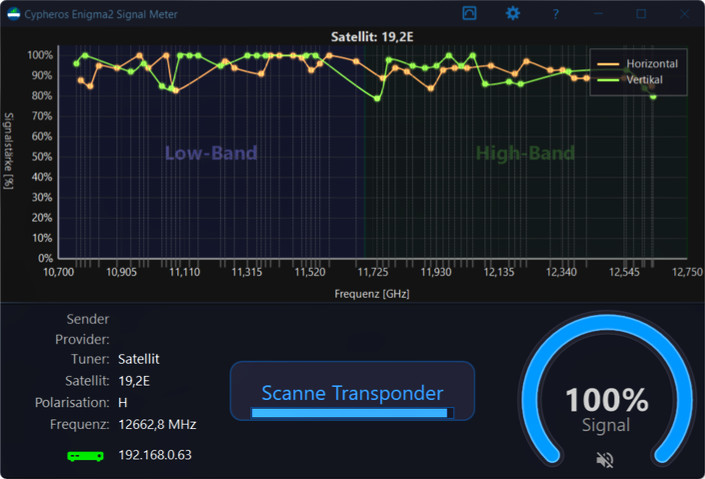Click the 11,725 frequency axis tick
The image size is (705, 479).
(x=373, y=272)
